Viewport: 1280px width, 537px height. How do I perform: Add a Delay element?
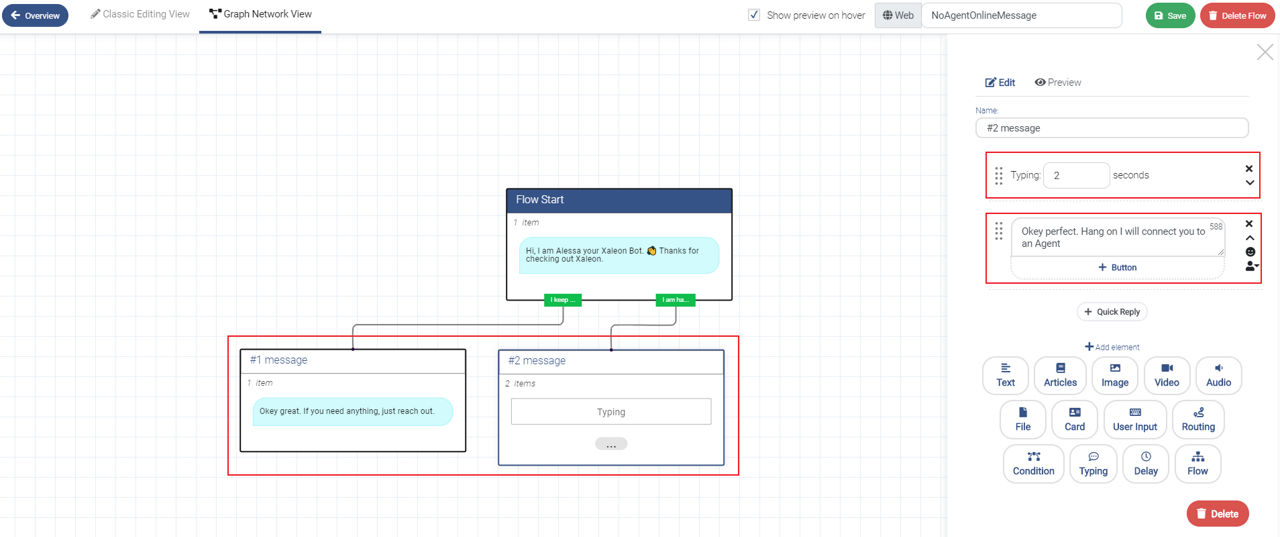point(1146,463)
